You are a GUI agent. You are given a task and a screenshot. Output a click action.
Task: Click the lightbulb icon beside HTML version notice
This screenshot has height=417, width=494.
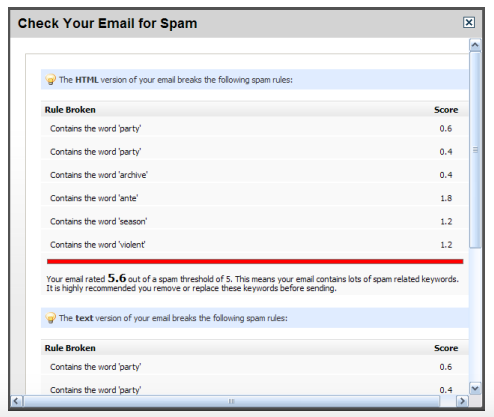tap(50, 80)
